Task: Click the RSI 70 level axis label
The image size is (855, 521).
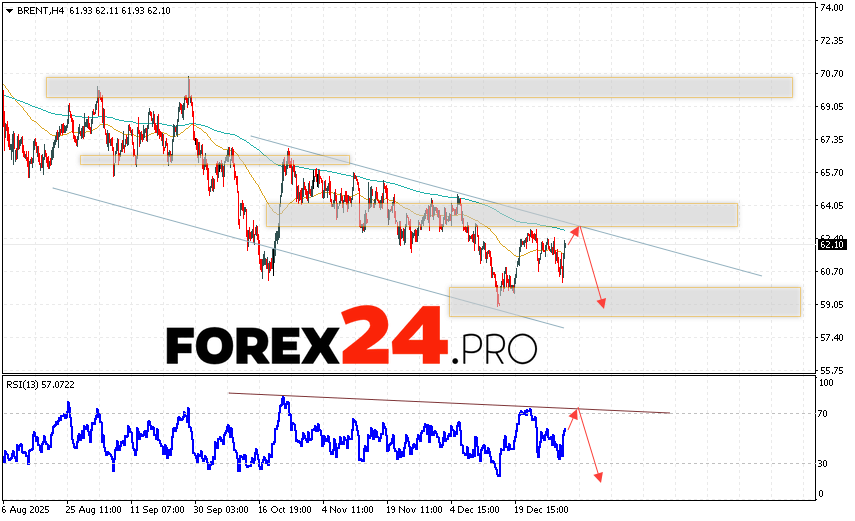Action: [826, 413]
